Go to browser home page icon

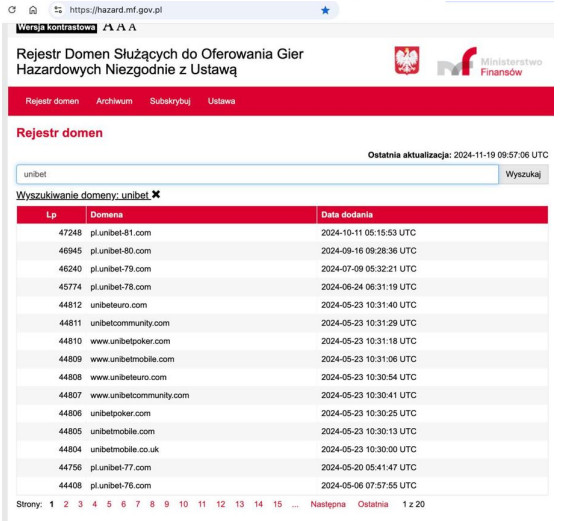(x=33, y=10)
